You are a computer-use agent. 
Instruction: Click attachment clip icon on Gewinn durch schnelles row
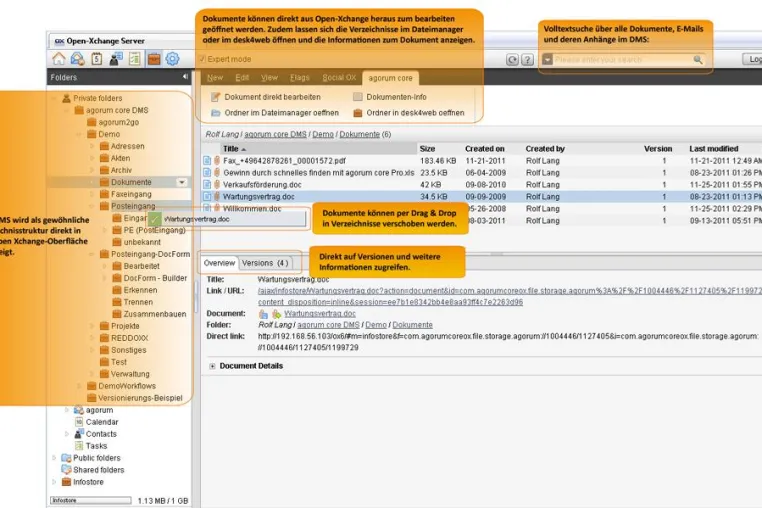[217, 173]
